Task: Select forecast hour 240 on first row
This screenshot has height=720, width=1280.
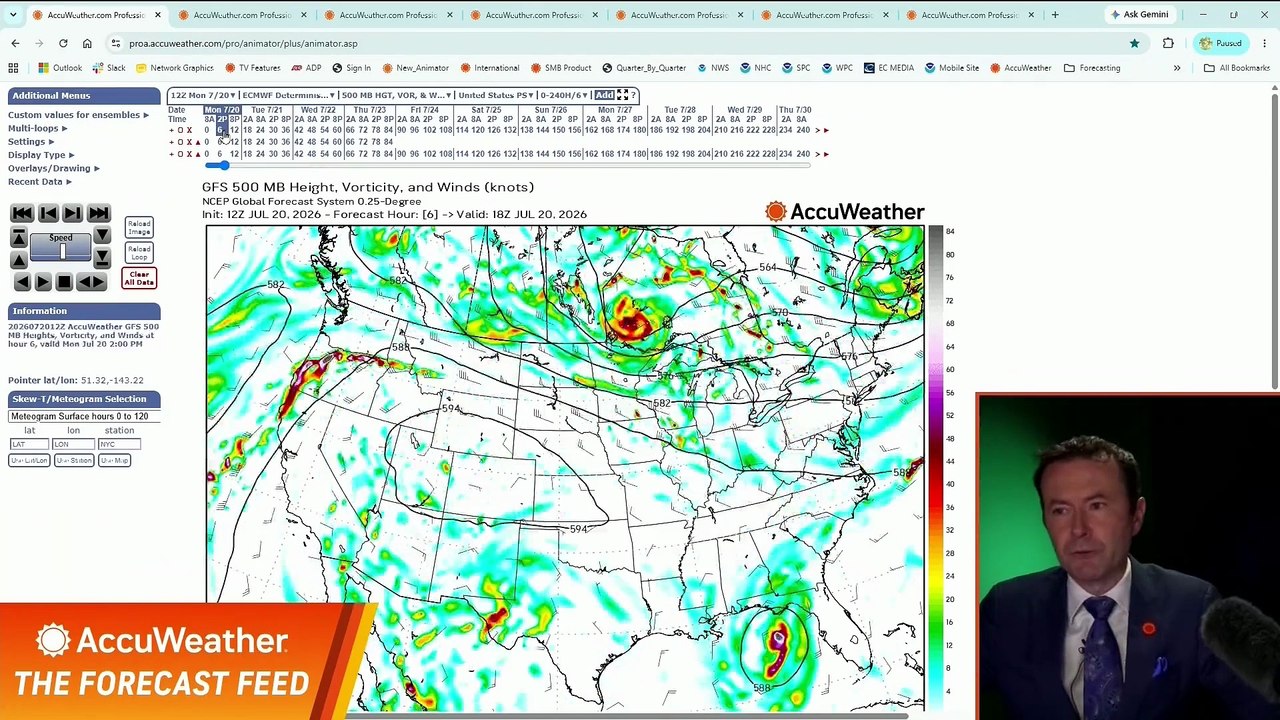Action: click(x=802, y=130)
